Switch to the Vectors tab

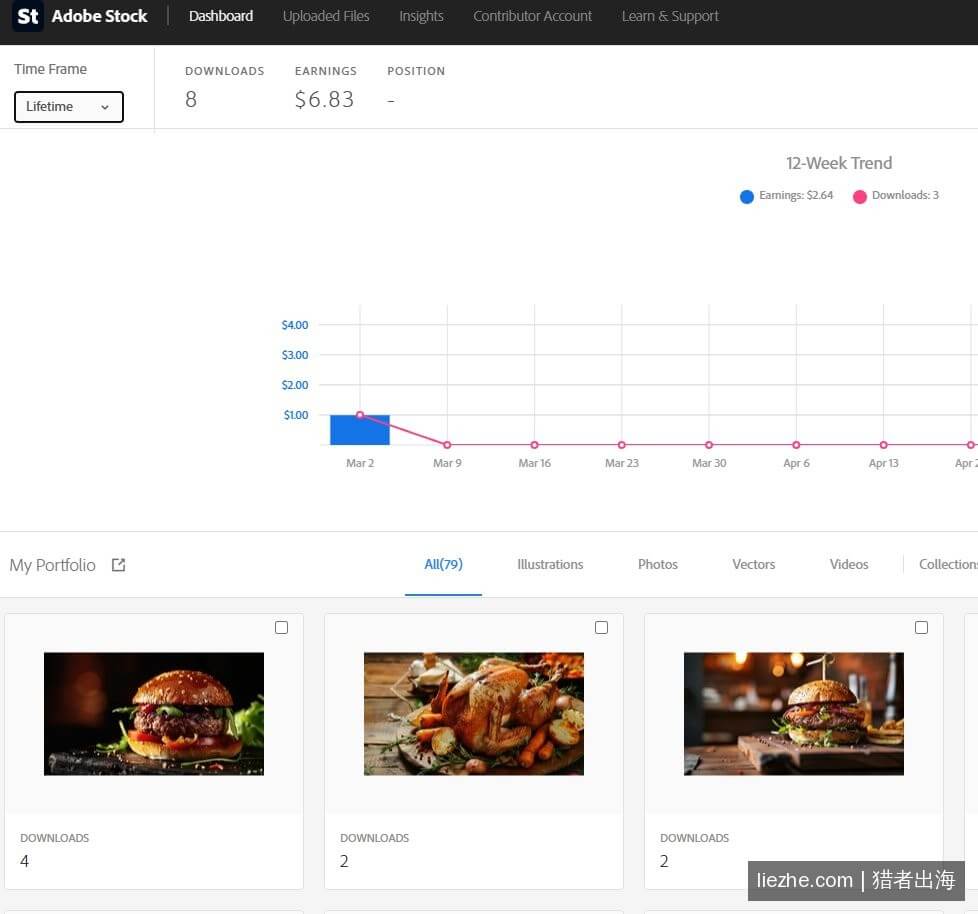point(753,564)
